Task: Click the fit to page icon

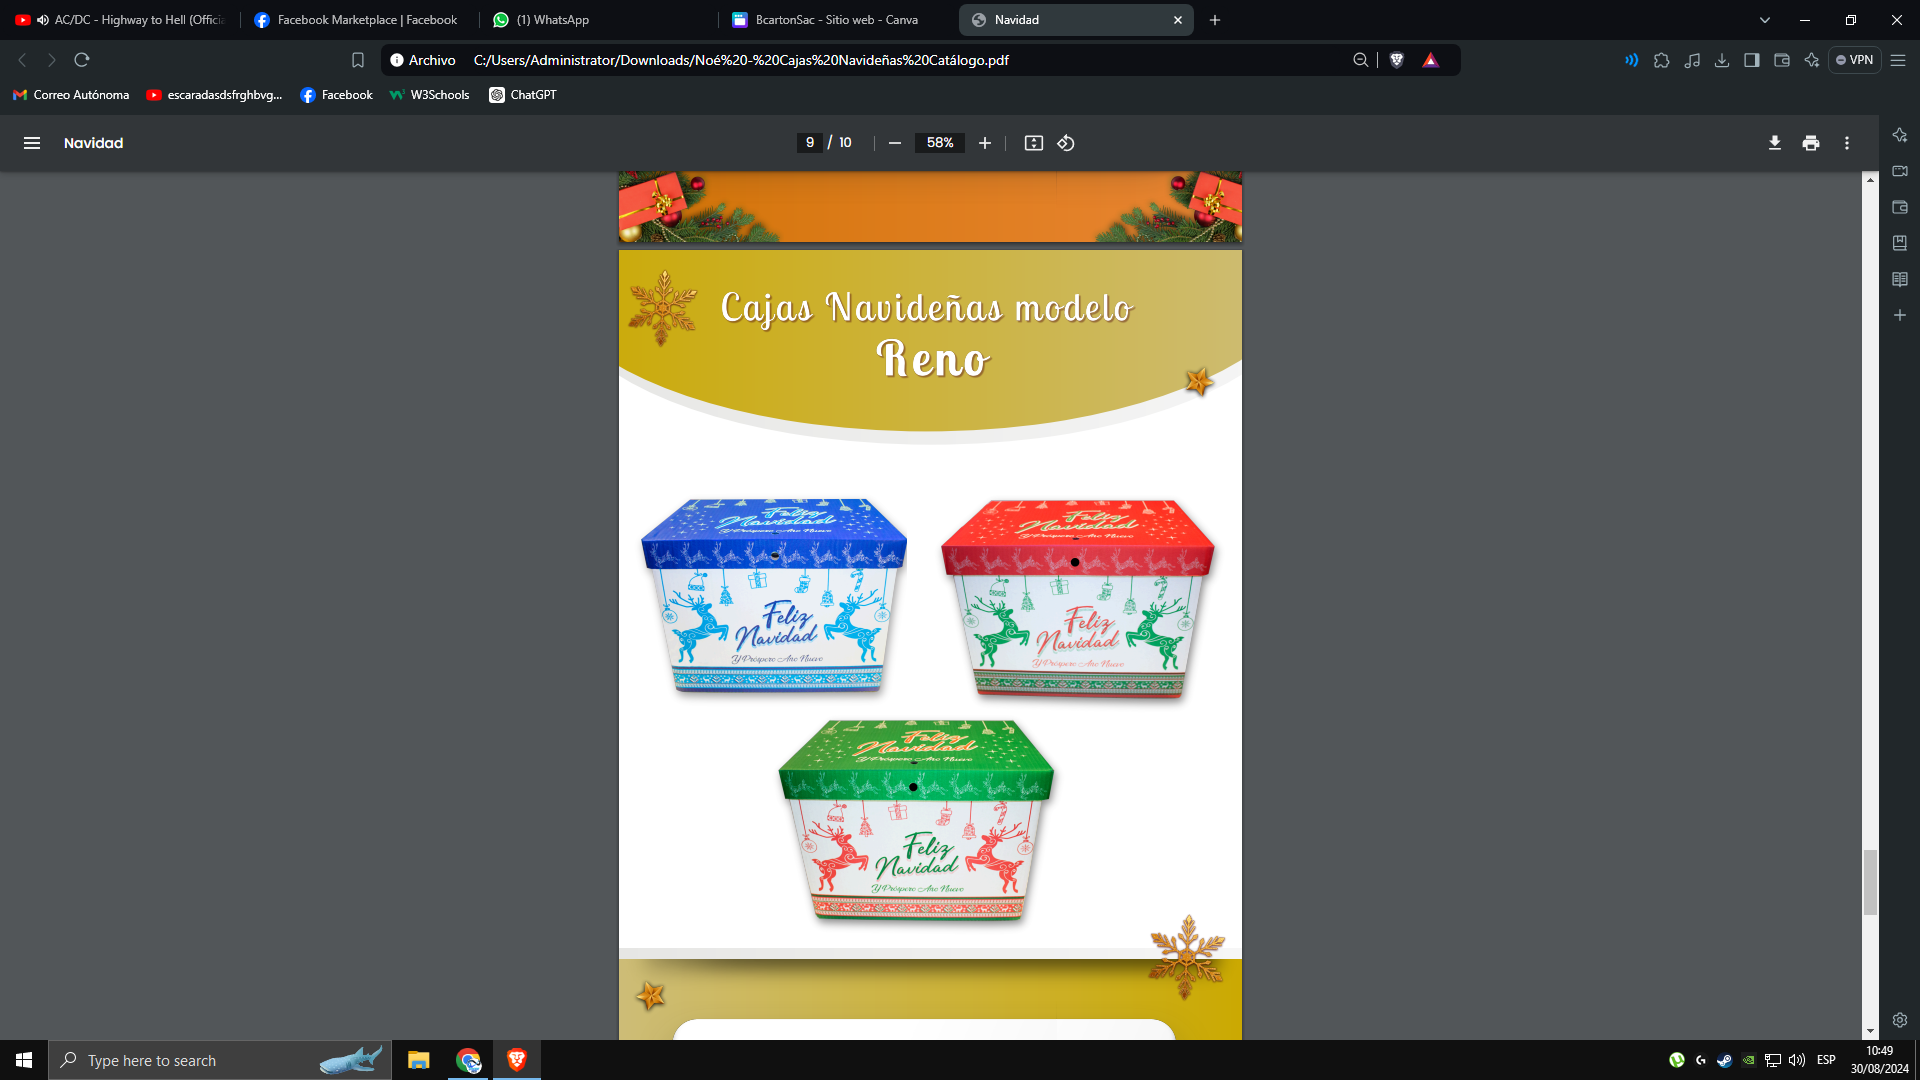Action: [1033, 143]
